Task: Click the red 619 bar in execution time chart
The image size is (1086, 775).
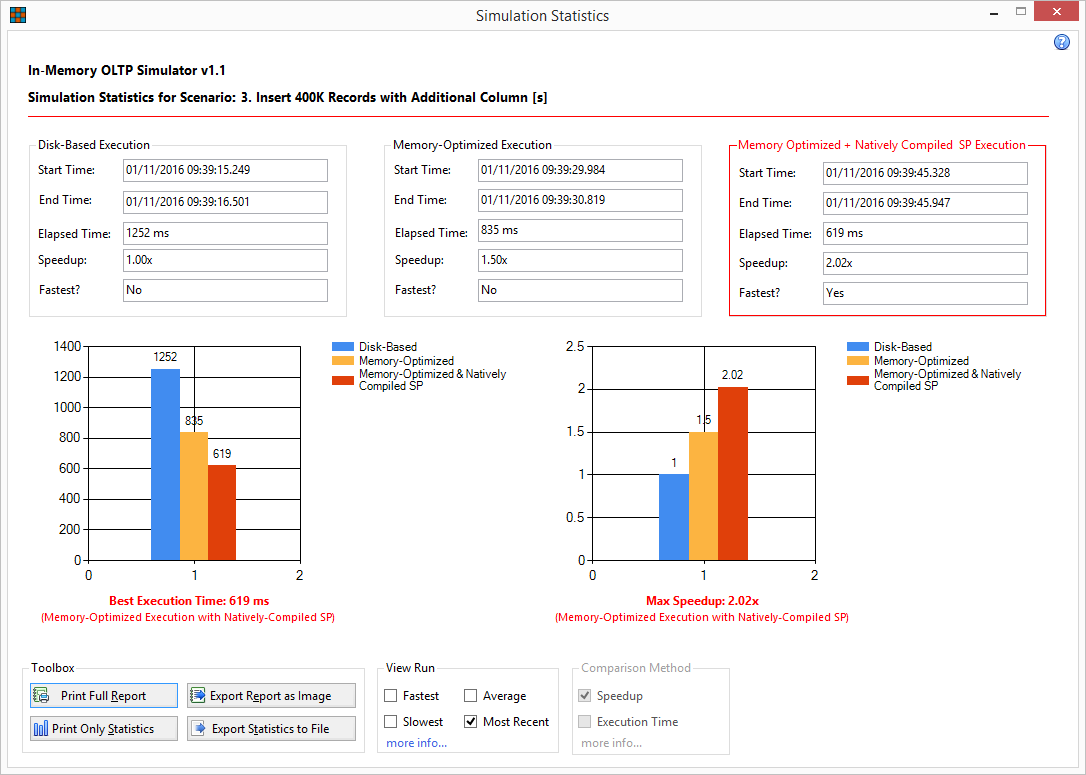Action: [x=222, y=513]
